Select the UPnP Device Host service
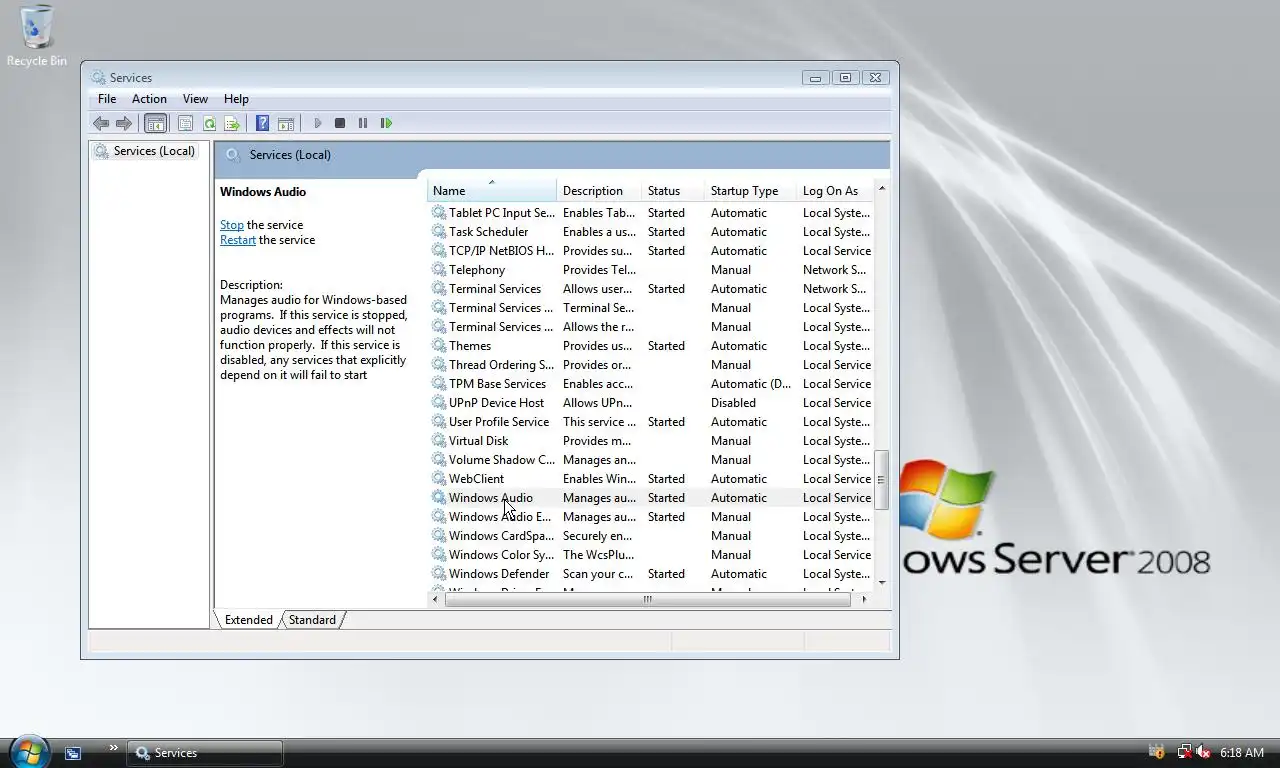The image size is (1280, 768). [x=496, y=403]
